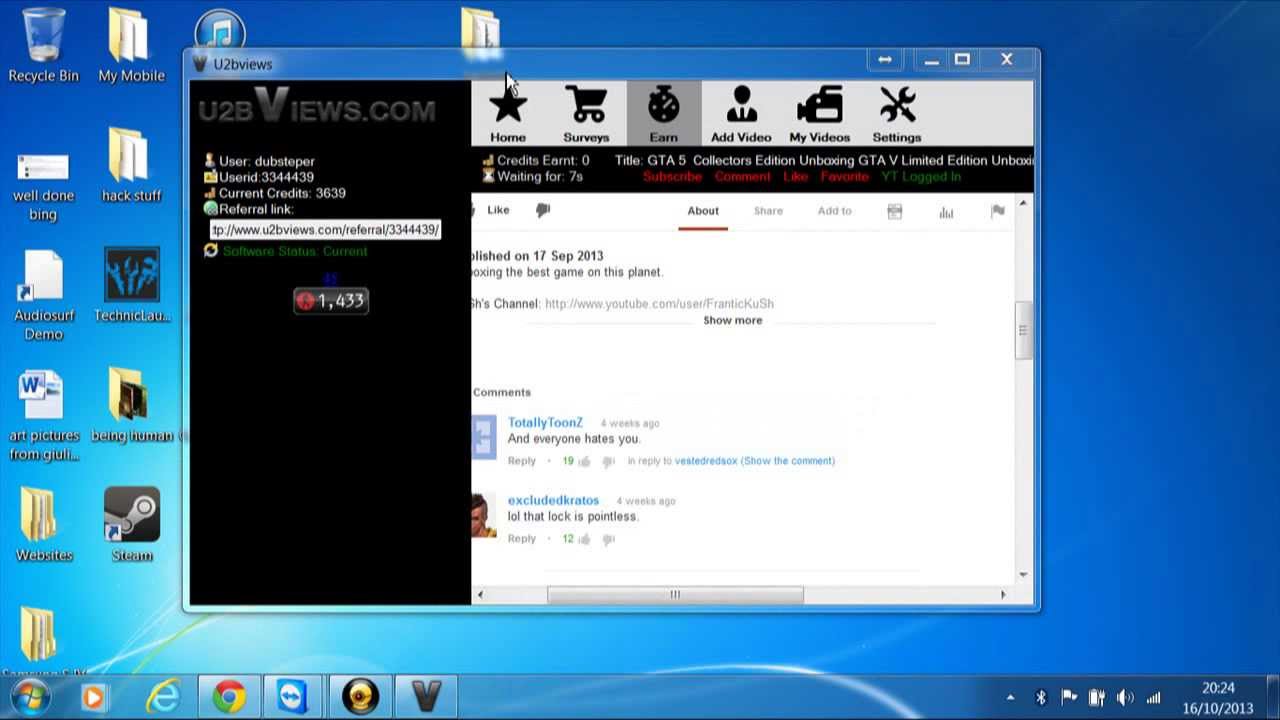Click the vertical scrollbar up arrow
This screenshot has height=720, width=1280.
(1022, 204)
